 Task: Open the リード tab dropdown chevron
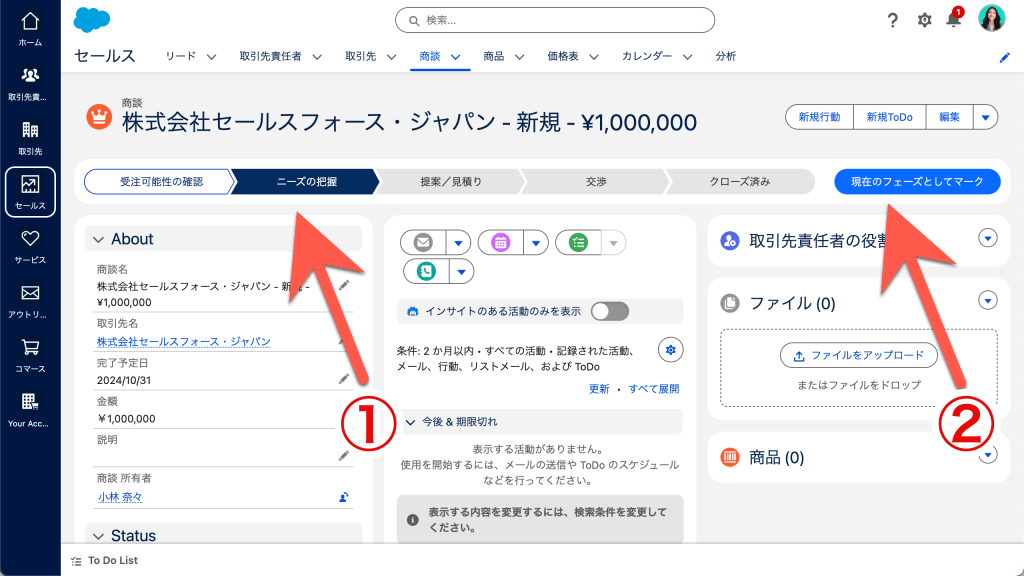tap(212, 57)
